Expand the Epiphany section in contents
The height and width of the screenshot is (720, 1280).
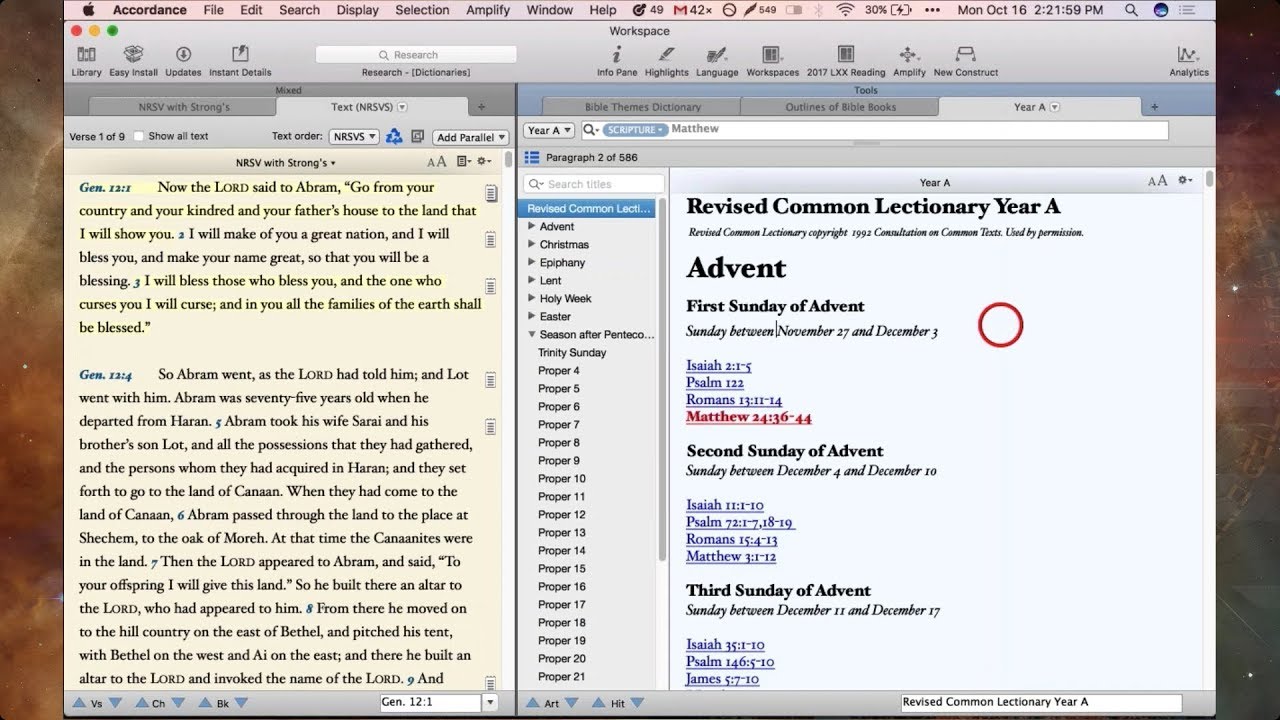coord(532,263)
